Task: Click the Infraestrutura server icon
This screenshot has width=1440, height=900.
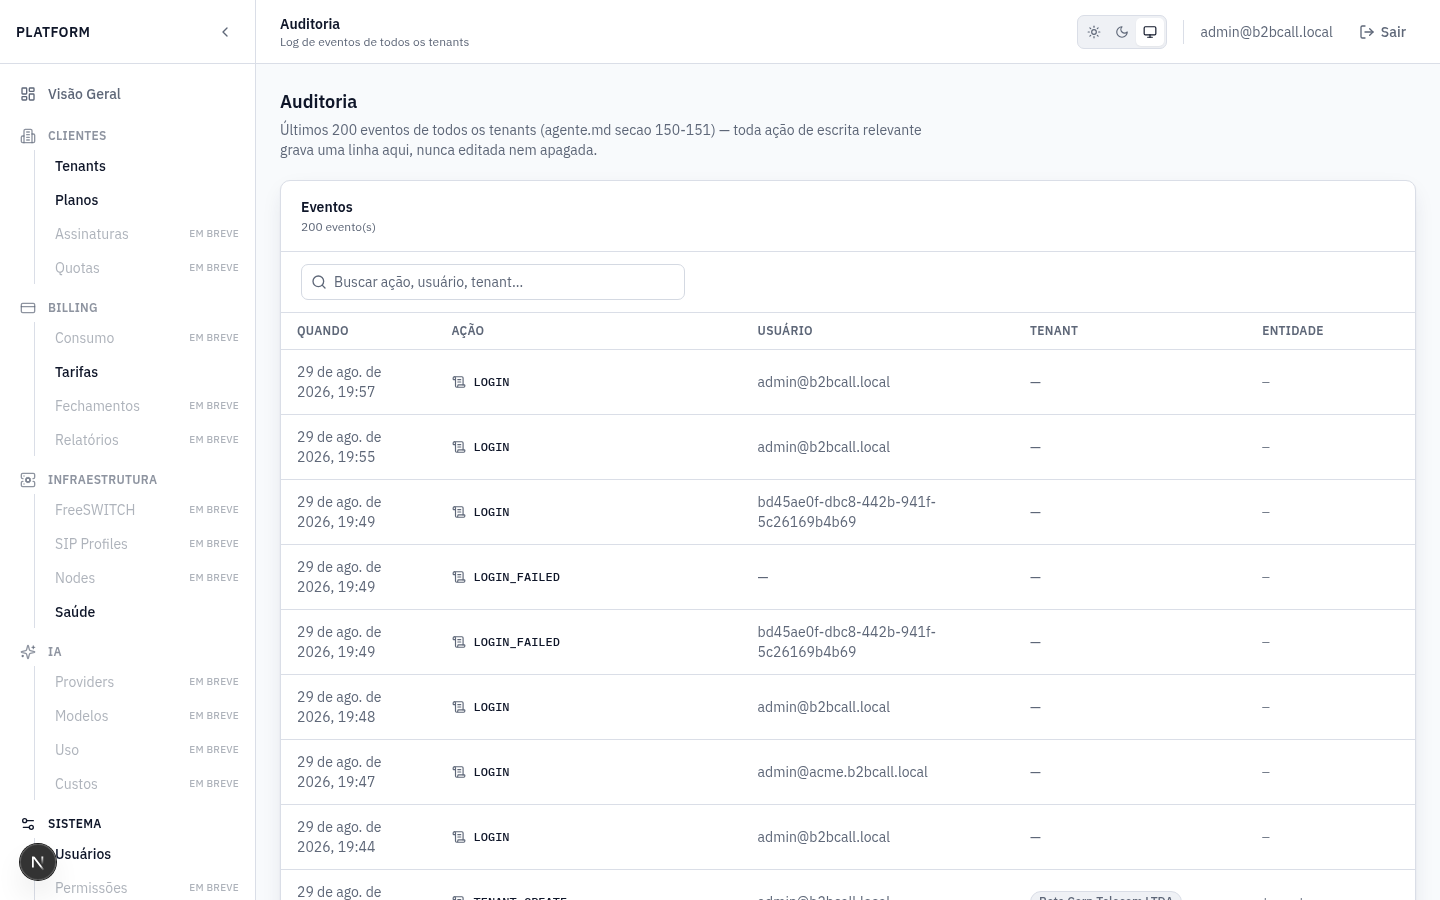Action: click(x=28, y=480)
